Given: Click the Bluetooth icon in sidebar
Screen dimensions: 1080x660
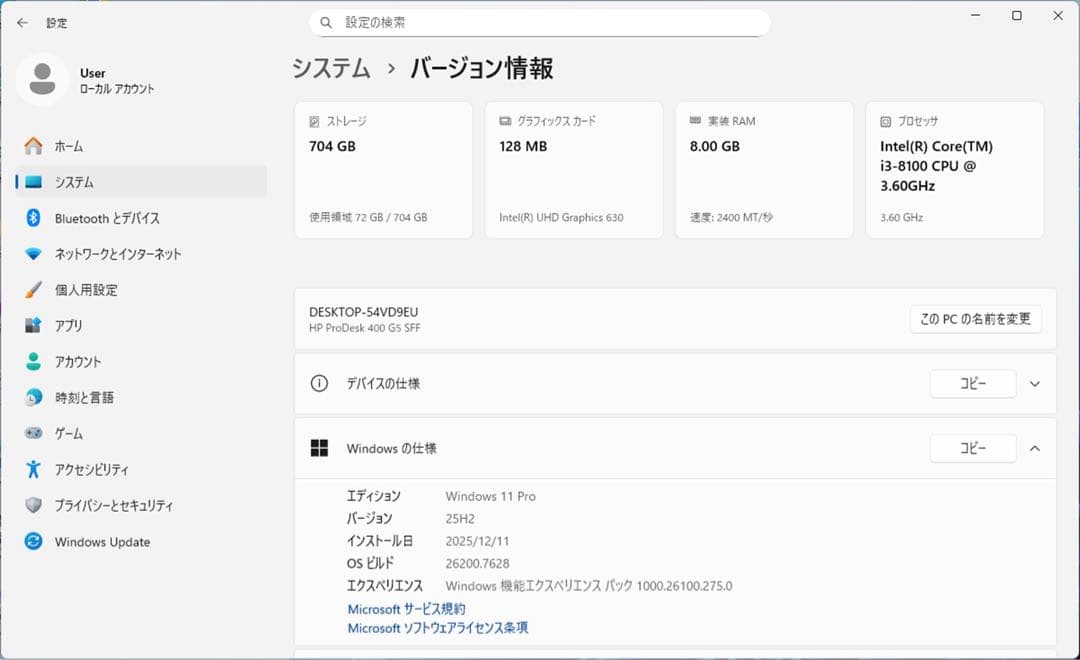Looking at the screenshot, I should tap(33, 218).
